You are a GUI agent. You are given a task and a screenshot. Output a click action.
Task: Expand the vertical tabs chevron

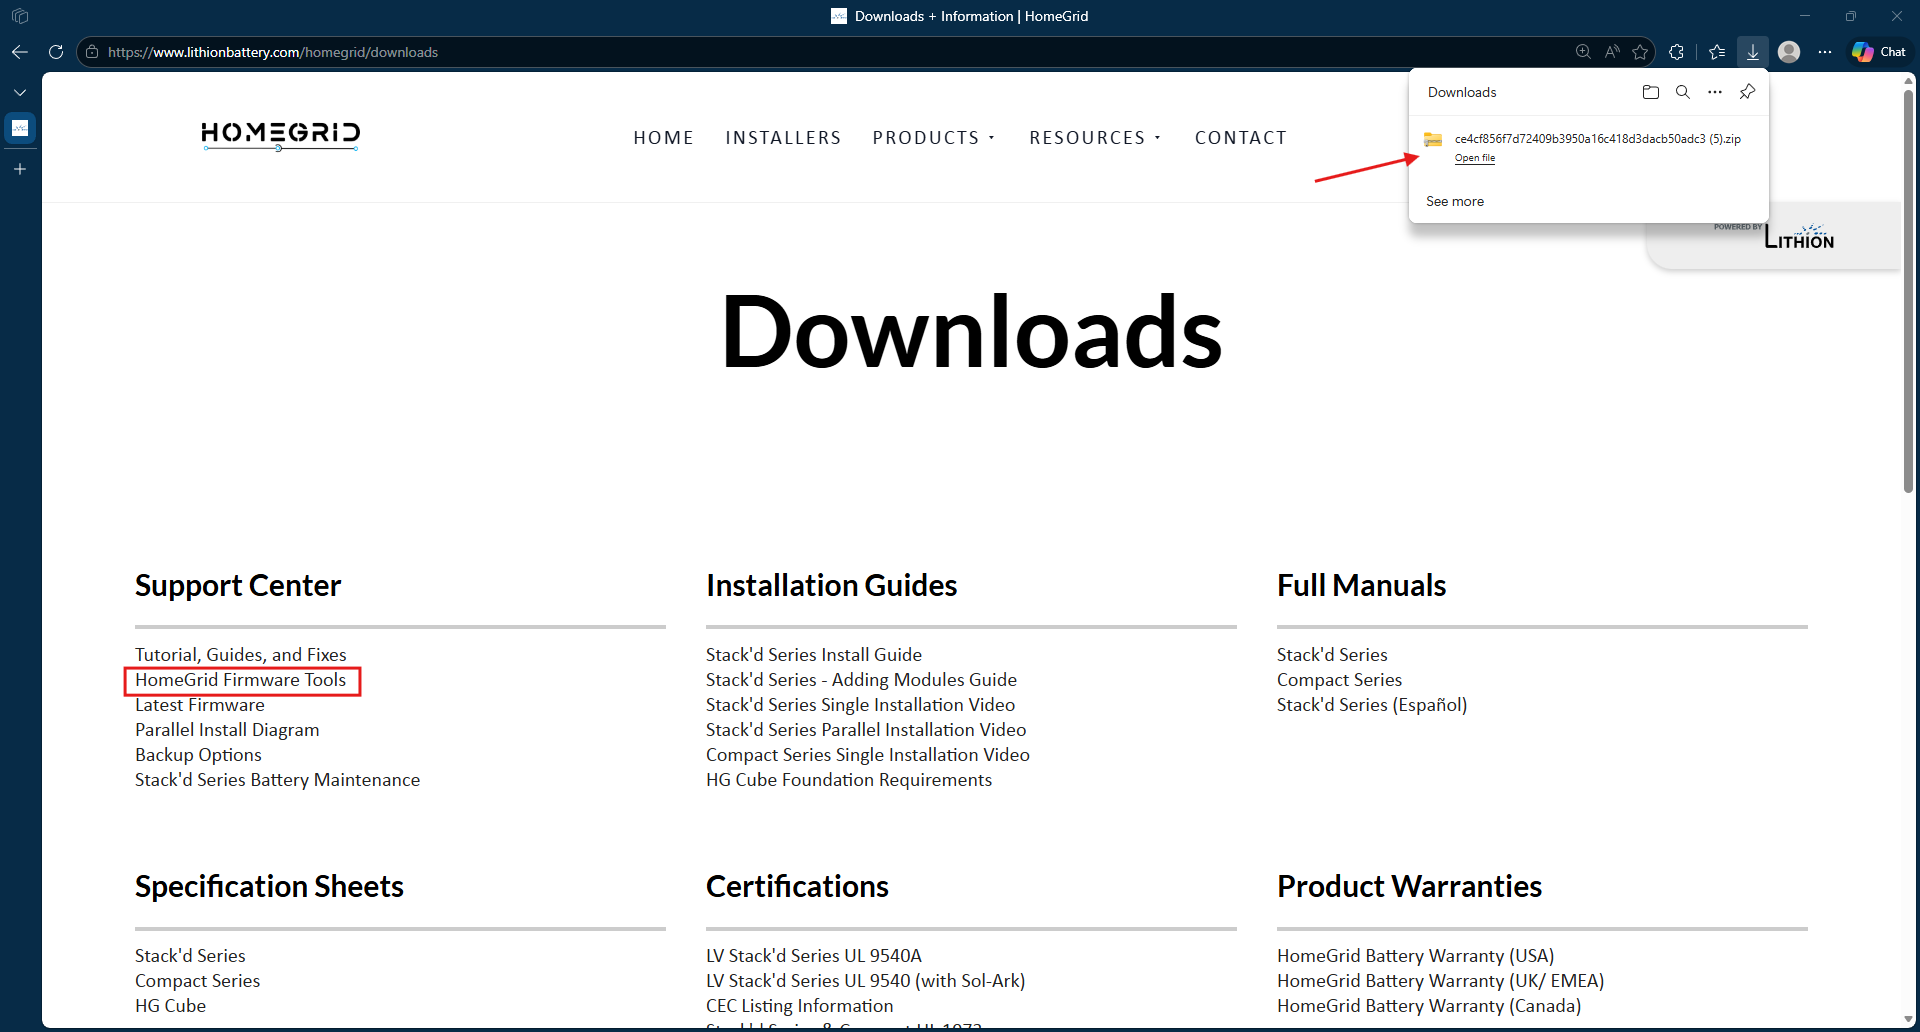click(20, 92)
